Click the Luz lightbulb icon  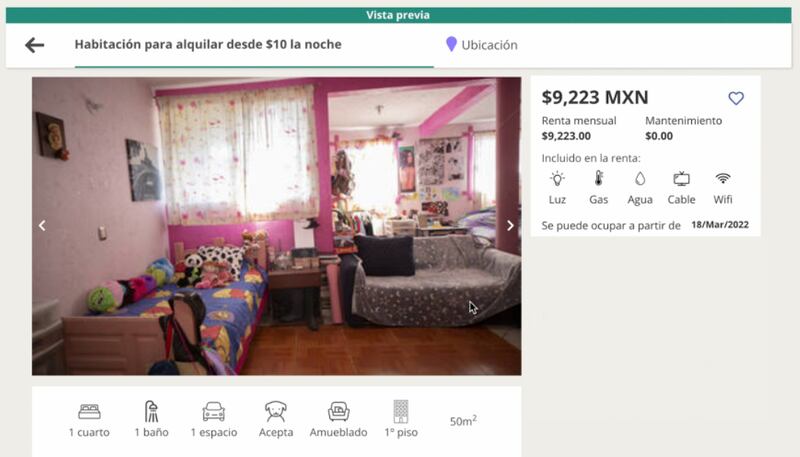[557, 179]
